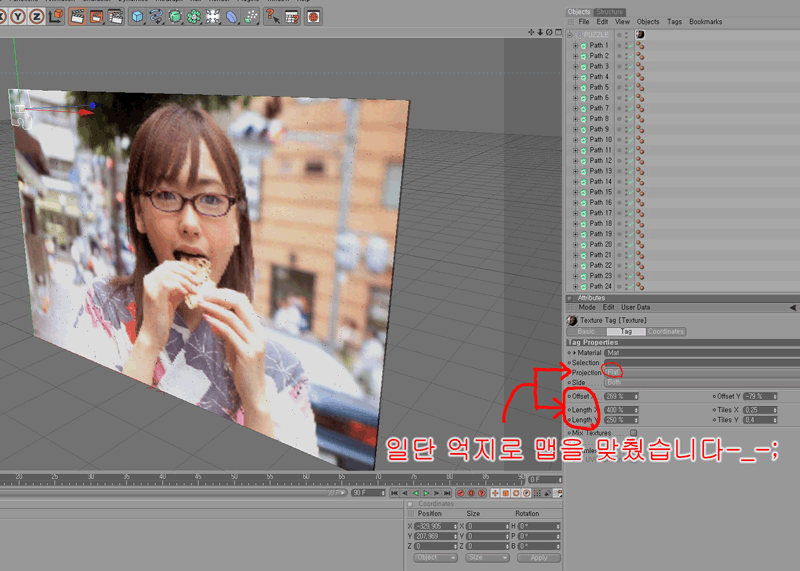
Task: Play the animation forwards
Action: 426,493
